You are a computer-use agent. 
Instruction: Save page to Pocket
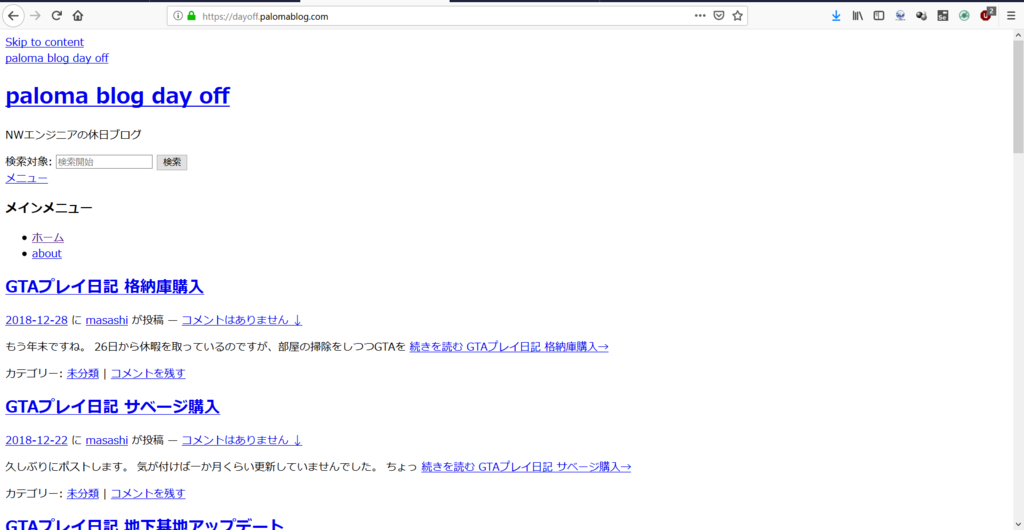[x=718, y=16]
